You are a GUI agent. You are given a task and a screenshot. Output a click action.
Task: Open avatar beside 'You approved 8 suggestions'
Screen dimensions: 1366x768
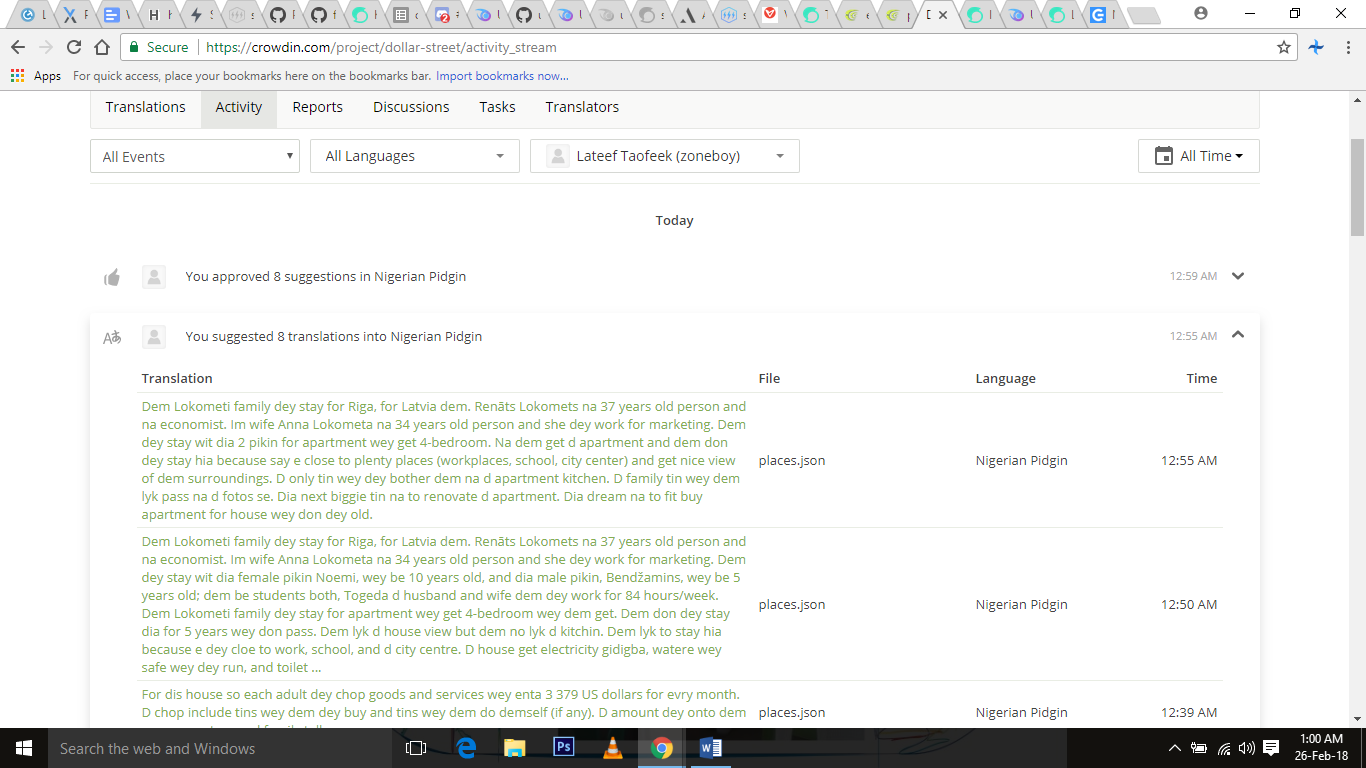point(154,277)
